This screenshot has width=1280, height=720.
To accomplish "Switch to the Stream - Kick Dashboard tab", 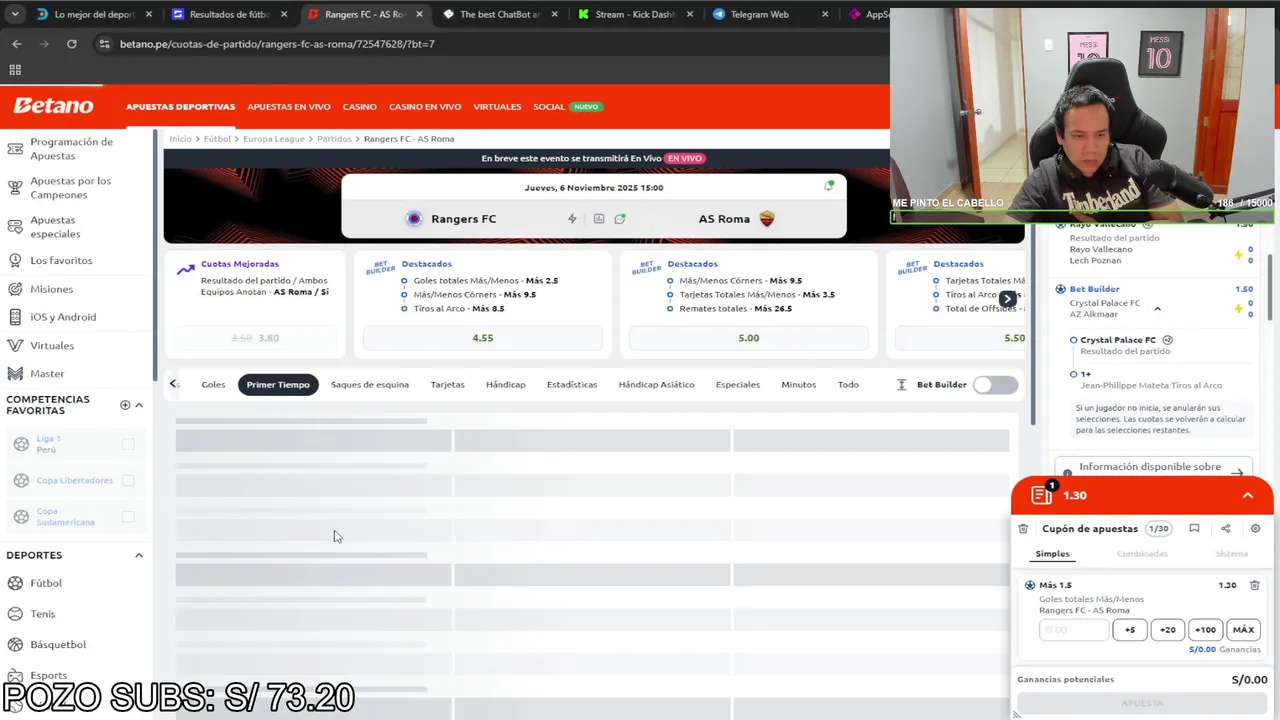I will pos(635,15).
